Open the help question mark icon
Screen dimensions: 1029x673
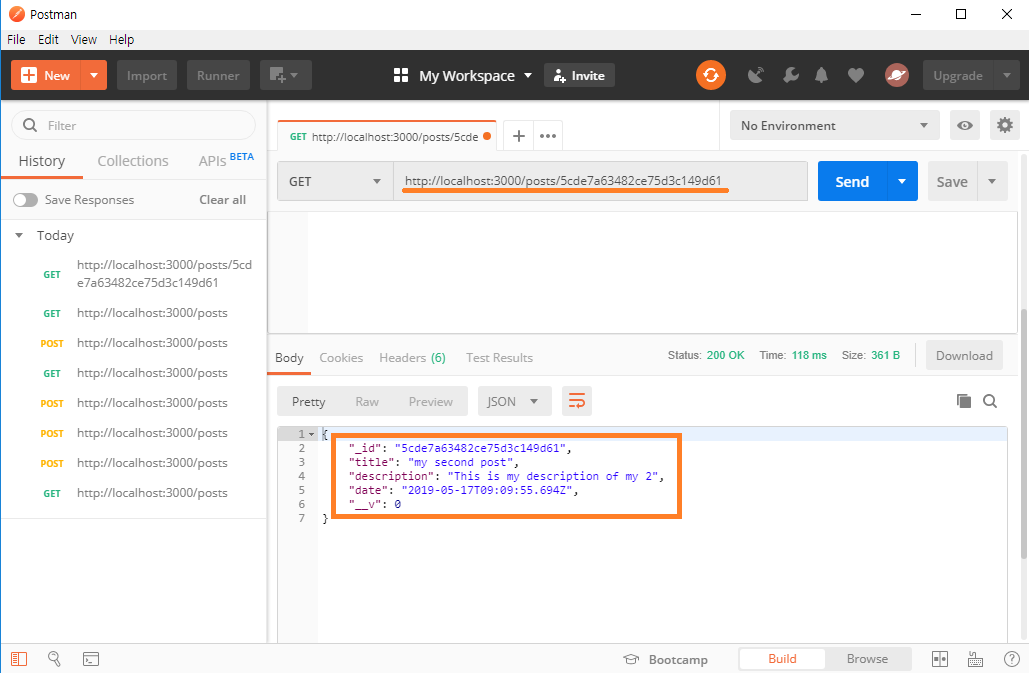pyautogui.click(x=1012, y=659)
